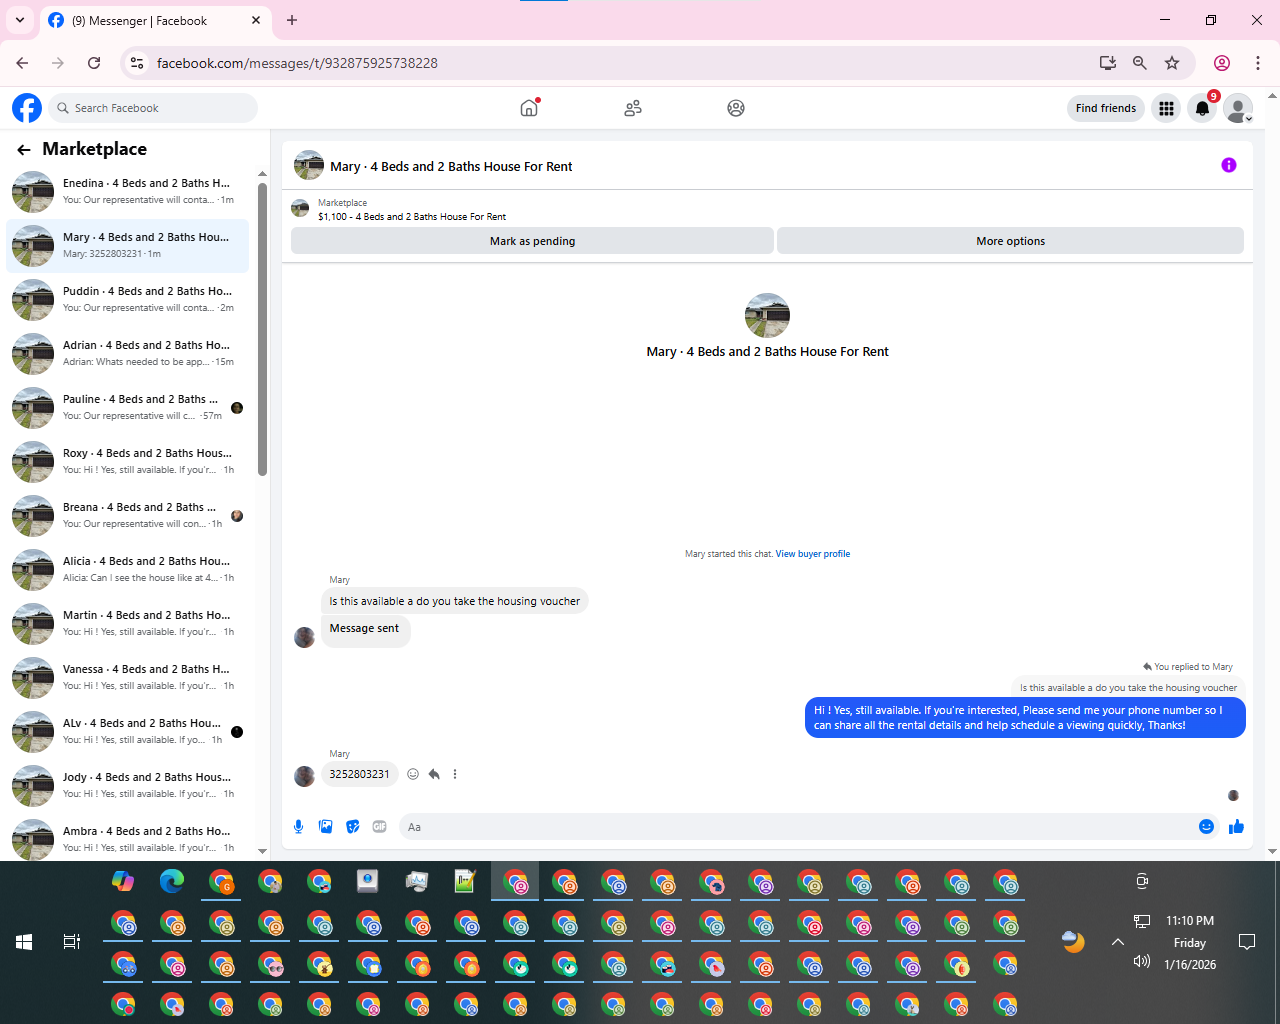Open the notifications bell

1202,108
